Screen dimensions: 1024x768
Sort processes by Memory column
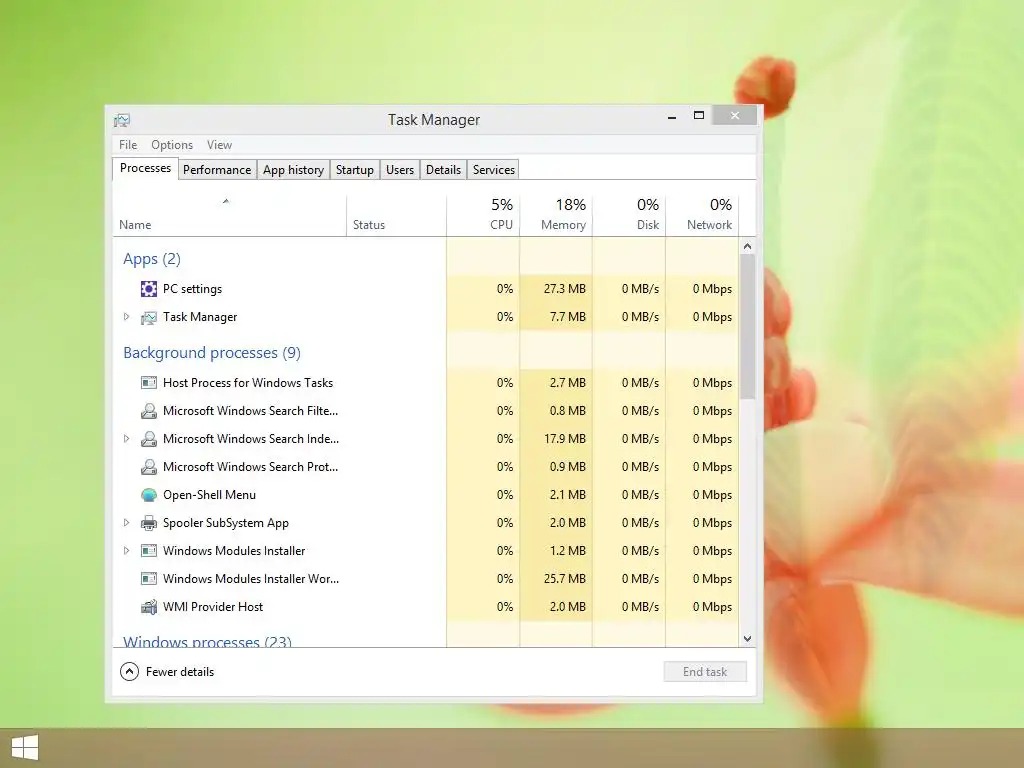click(556, 216)
